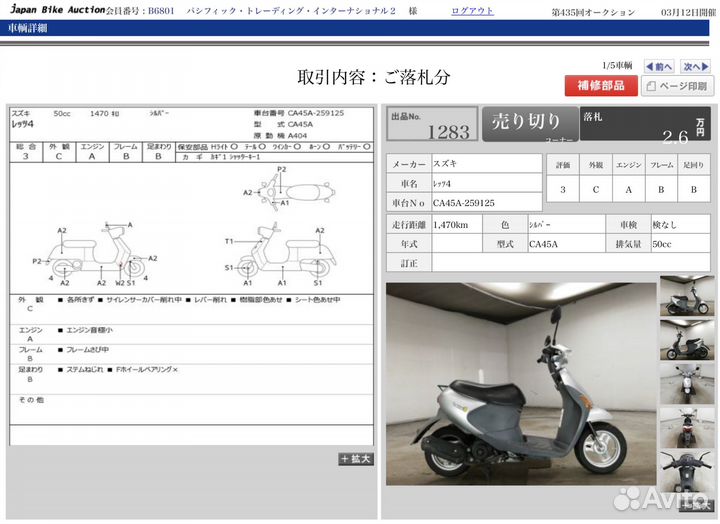Click the main silver scooter photo

[521, 384]
